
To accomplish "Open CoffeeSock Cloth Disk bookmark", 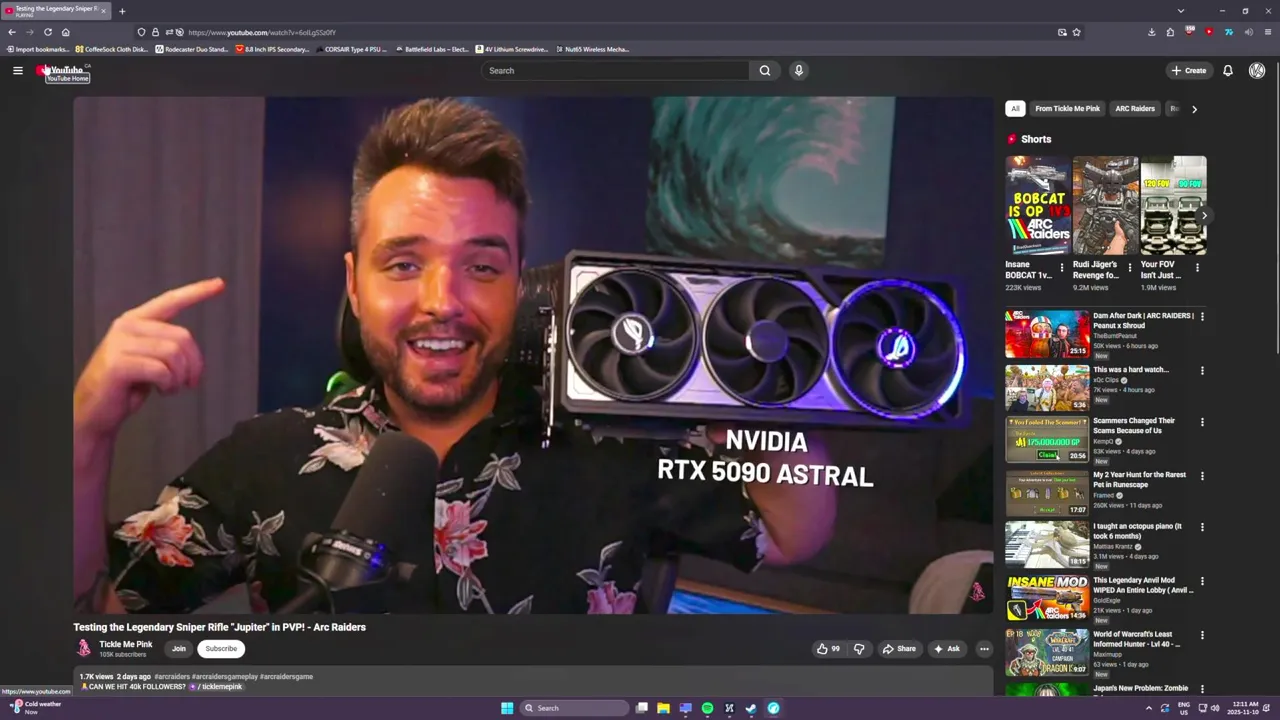I will [x=112, y=49].
